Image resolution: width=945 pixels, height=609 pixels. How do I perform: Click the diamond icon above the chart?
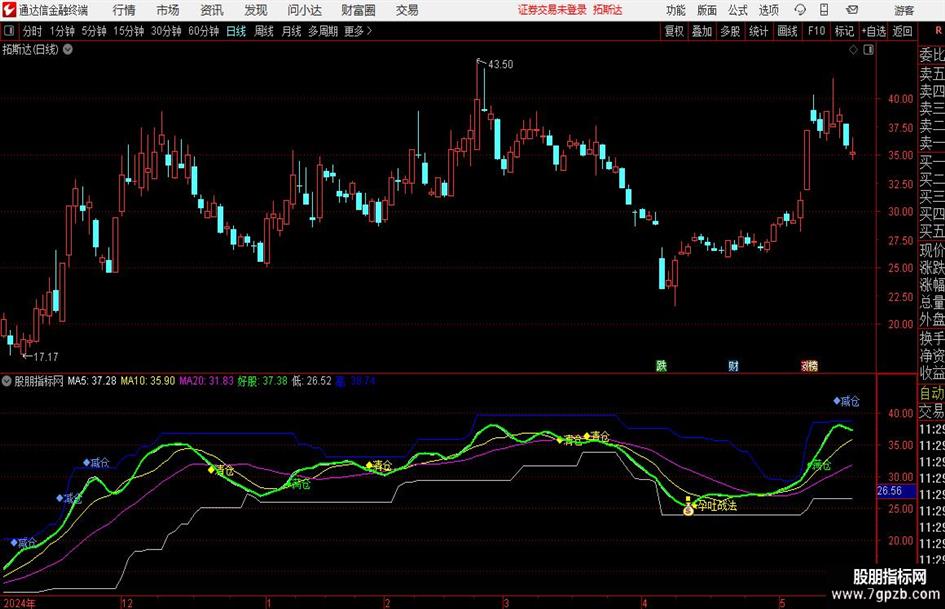coord(851,48)
